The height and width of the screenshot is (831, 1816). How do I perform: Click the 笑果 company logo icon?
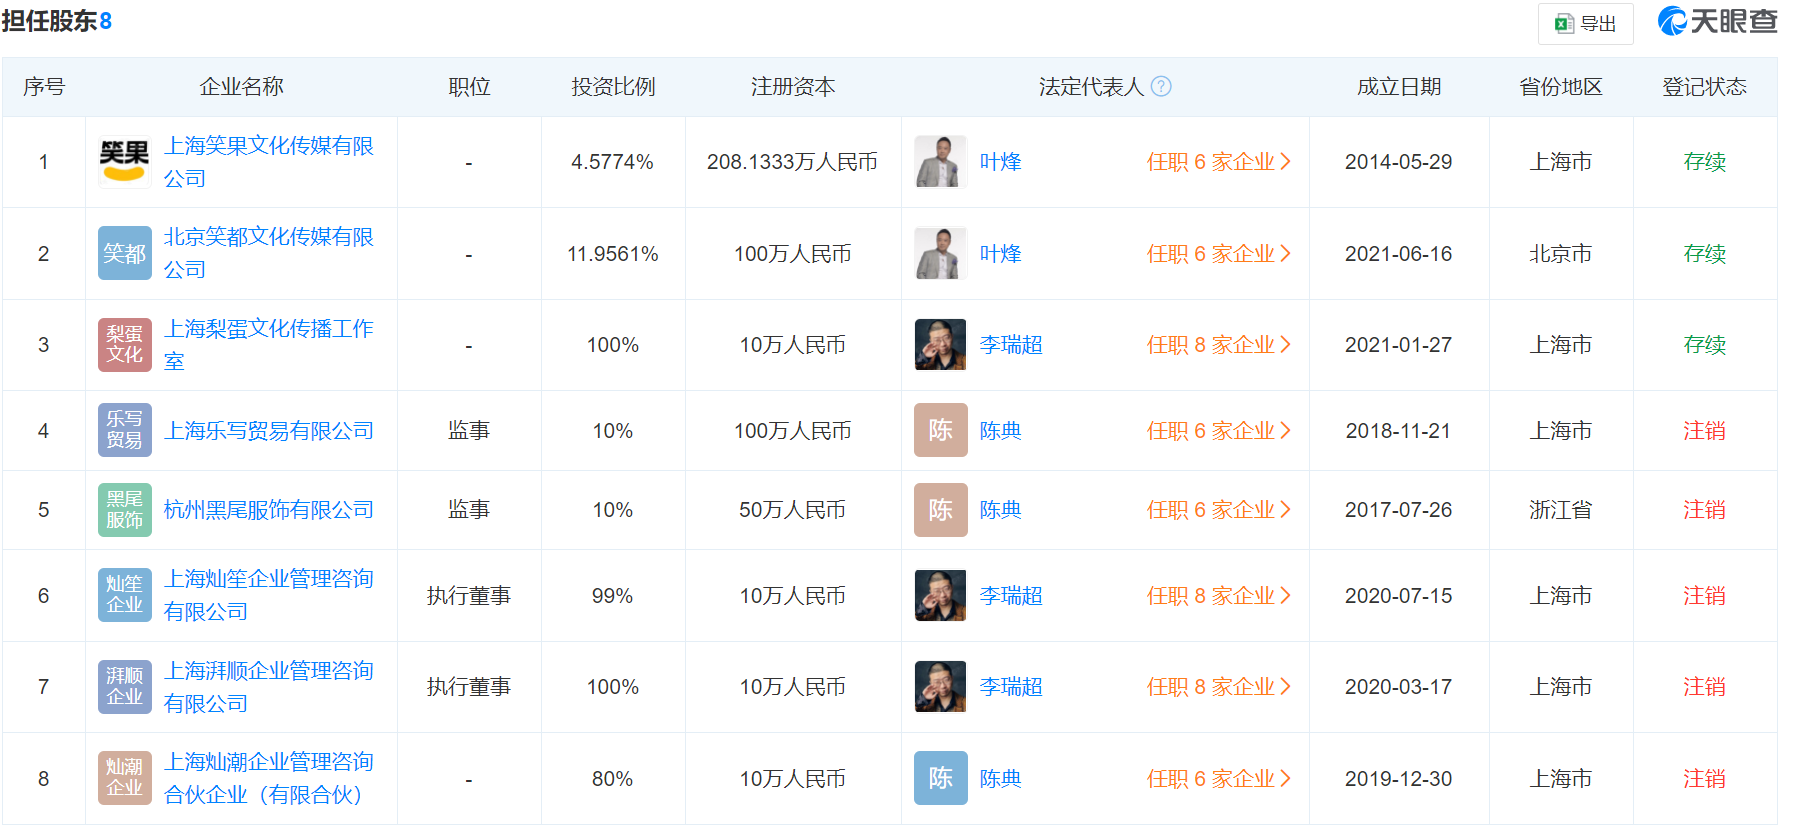pyautogui.click(x=124, y=162)
